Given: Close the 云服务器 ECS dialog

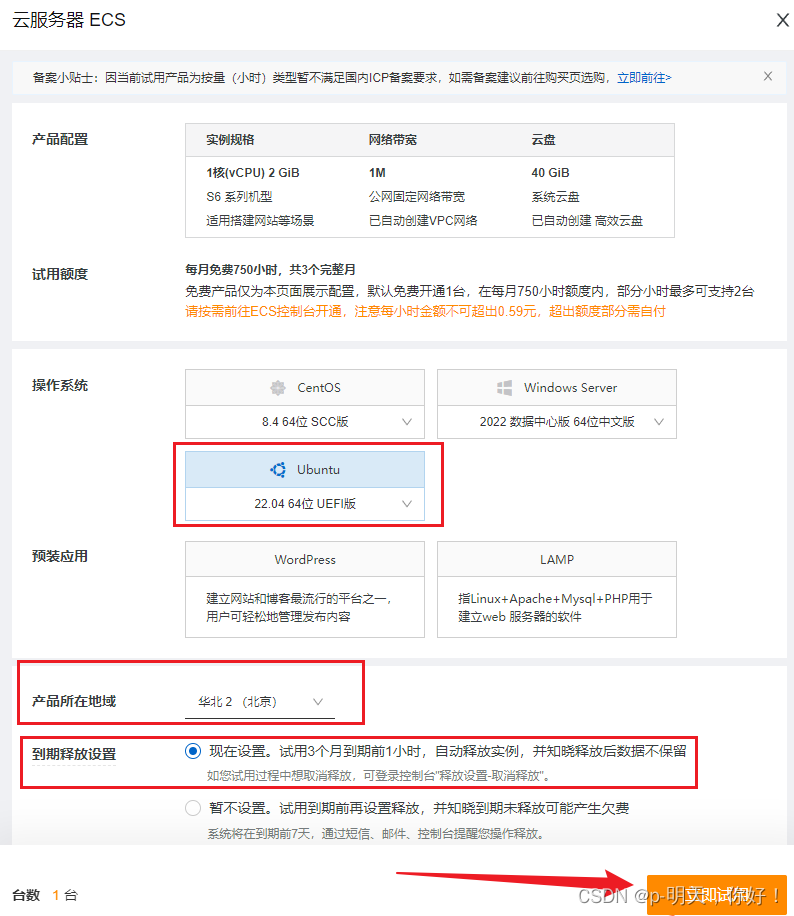Looking at the screenshot, I should pos(782,20).
